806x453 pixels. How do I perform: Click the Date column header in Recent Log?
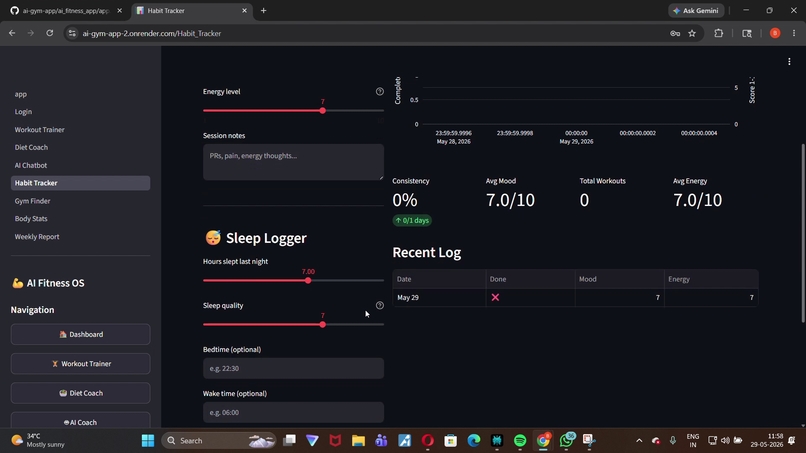439,279
